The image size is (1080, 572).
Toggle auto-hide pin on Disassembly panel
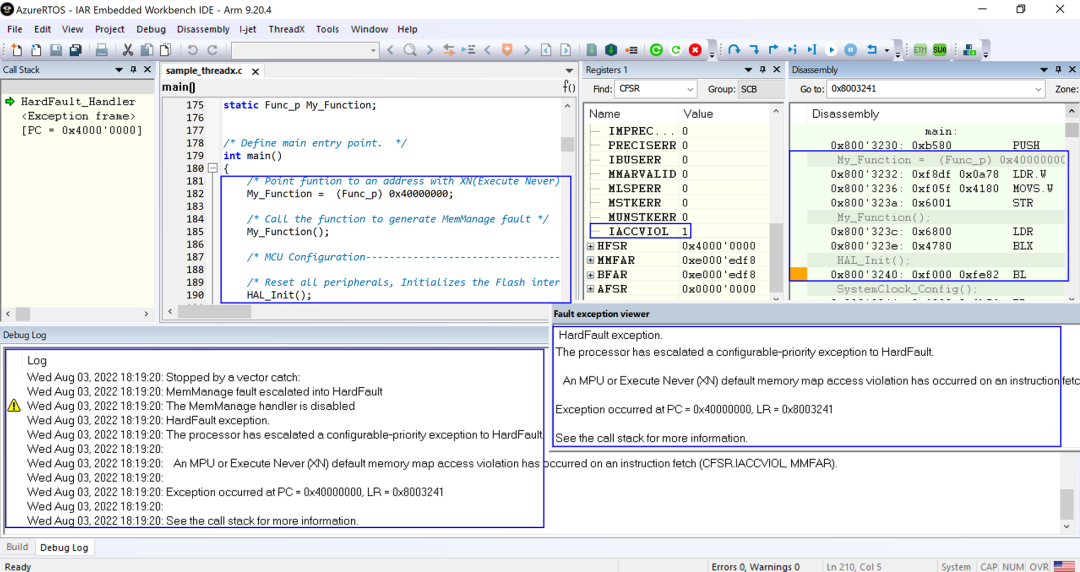pos(1059,70)
